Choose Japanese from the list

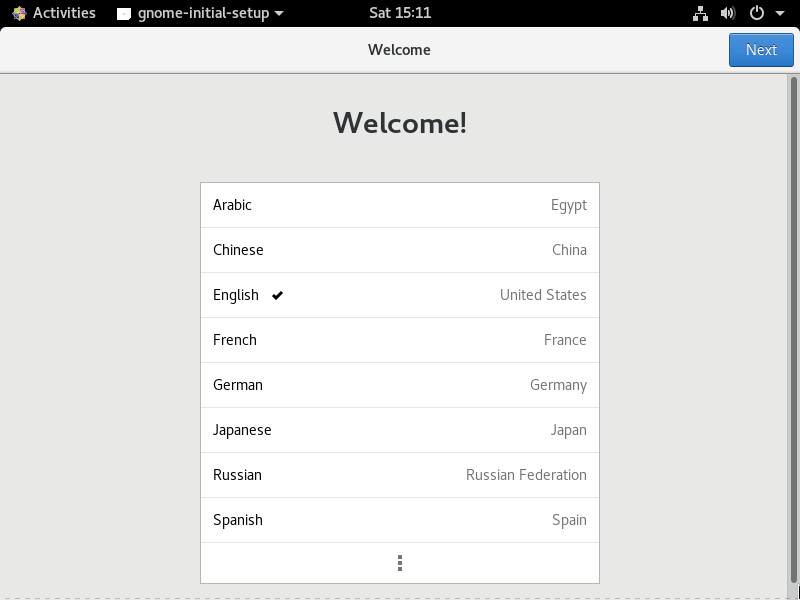coord(400,430)
